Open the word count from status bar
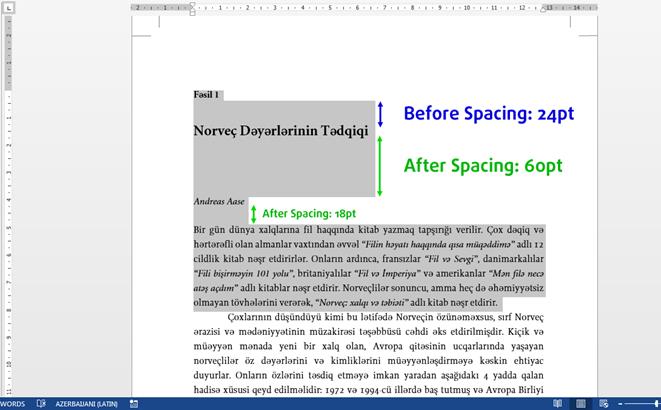 [x=14, y=403]
